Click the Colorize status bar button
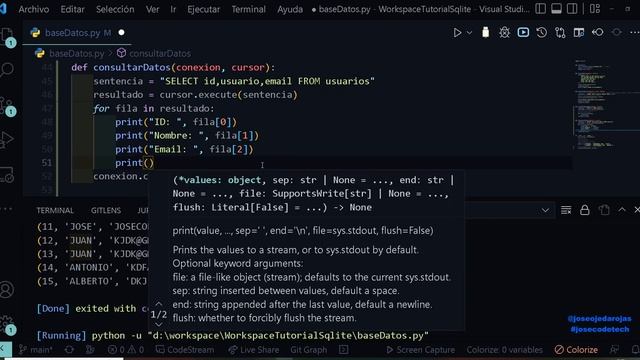Viewport: 640px width, 360px height. 576,350
